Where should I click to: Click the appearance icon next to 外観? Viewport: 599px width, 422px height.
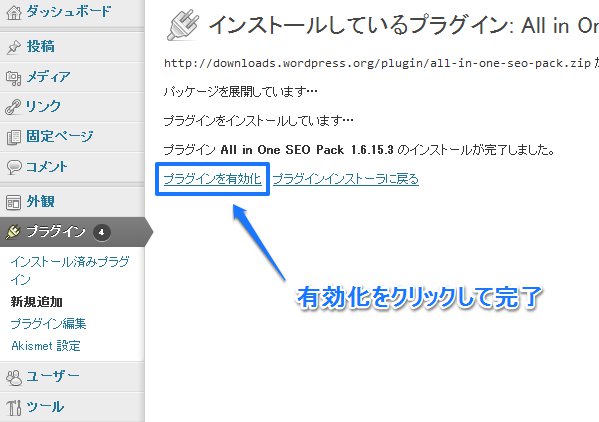point(13,202)
